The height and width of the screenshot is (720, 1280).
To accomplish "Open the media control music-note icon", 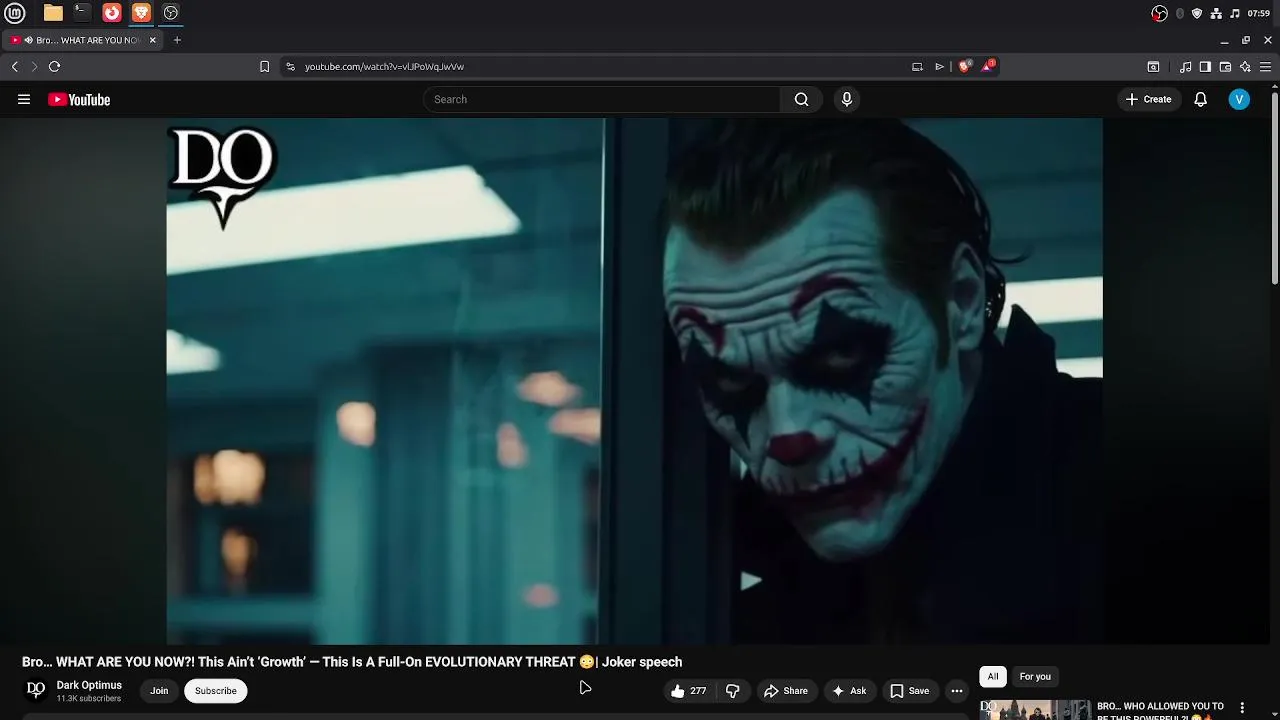I will point(1185,67).
